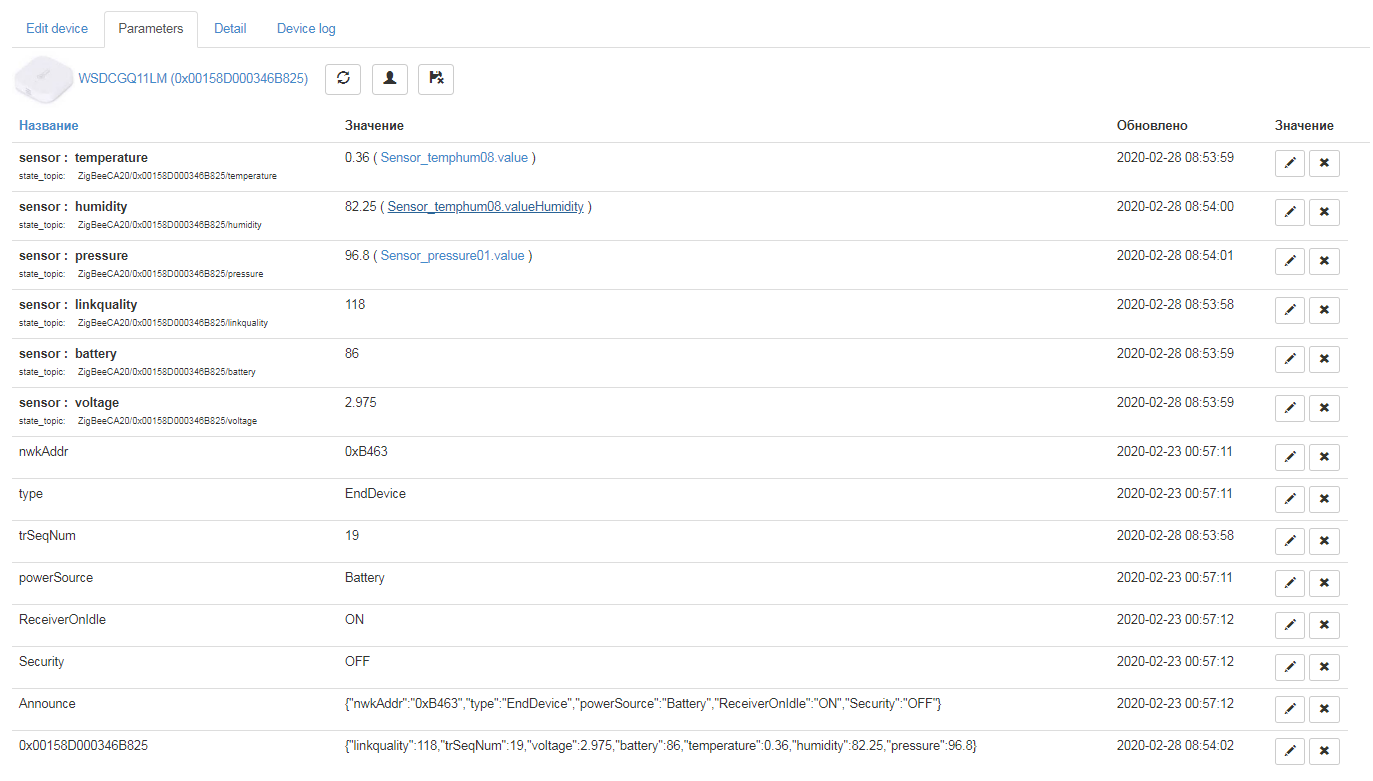Click the battery value 86
1373x781 pixels.
coord(352,354)
